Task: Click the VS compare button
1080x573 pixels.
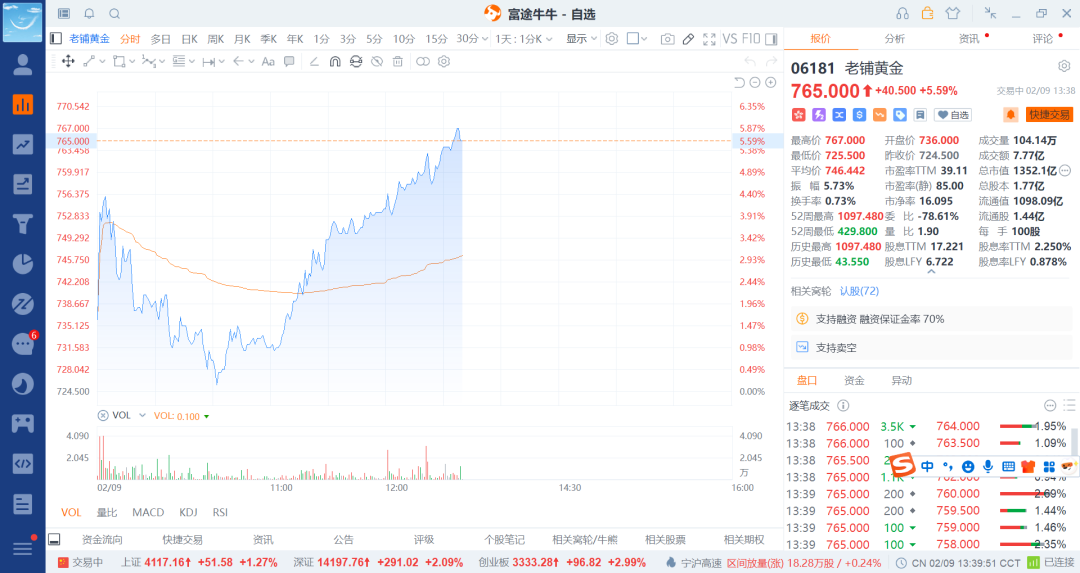Action: point(729,39)
